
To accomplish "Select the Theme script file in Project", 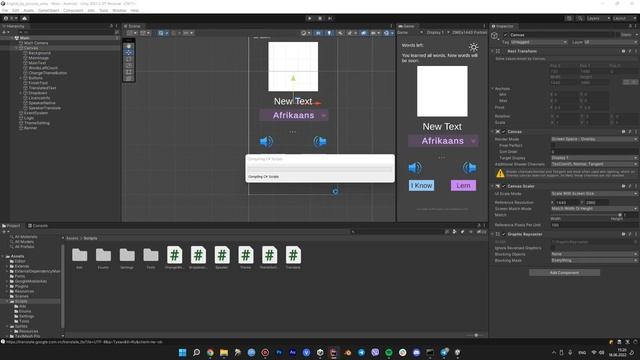I will tap(246, 256).
